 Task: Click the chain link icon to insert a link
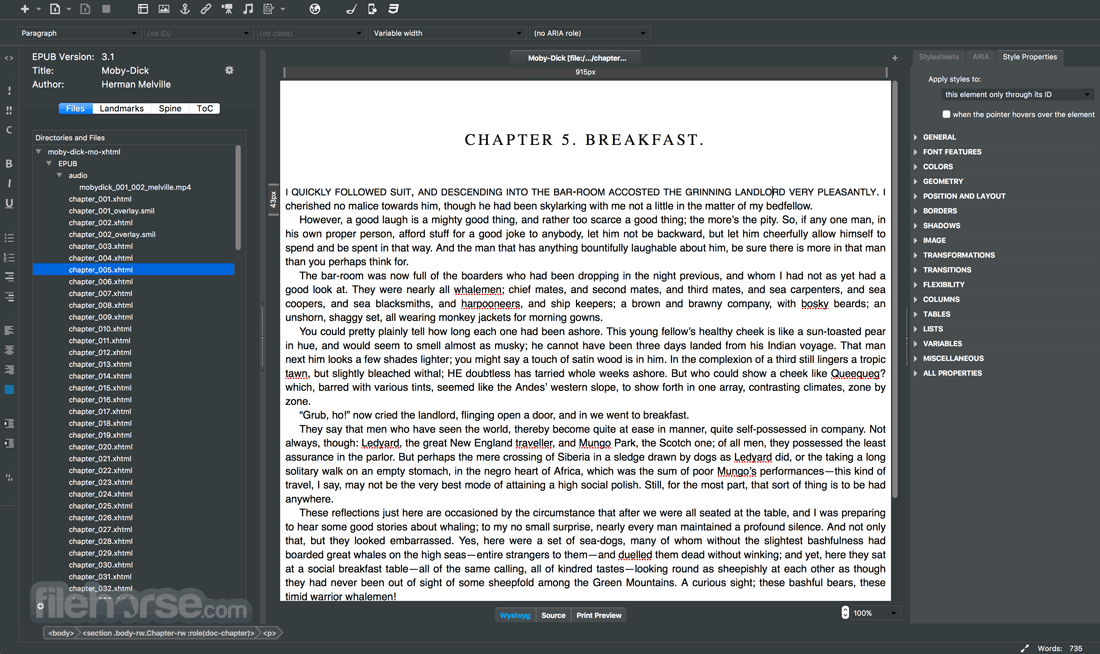point(206,9)
